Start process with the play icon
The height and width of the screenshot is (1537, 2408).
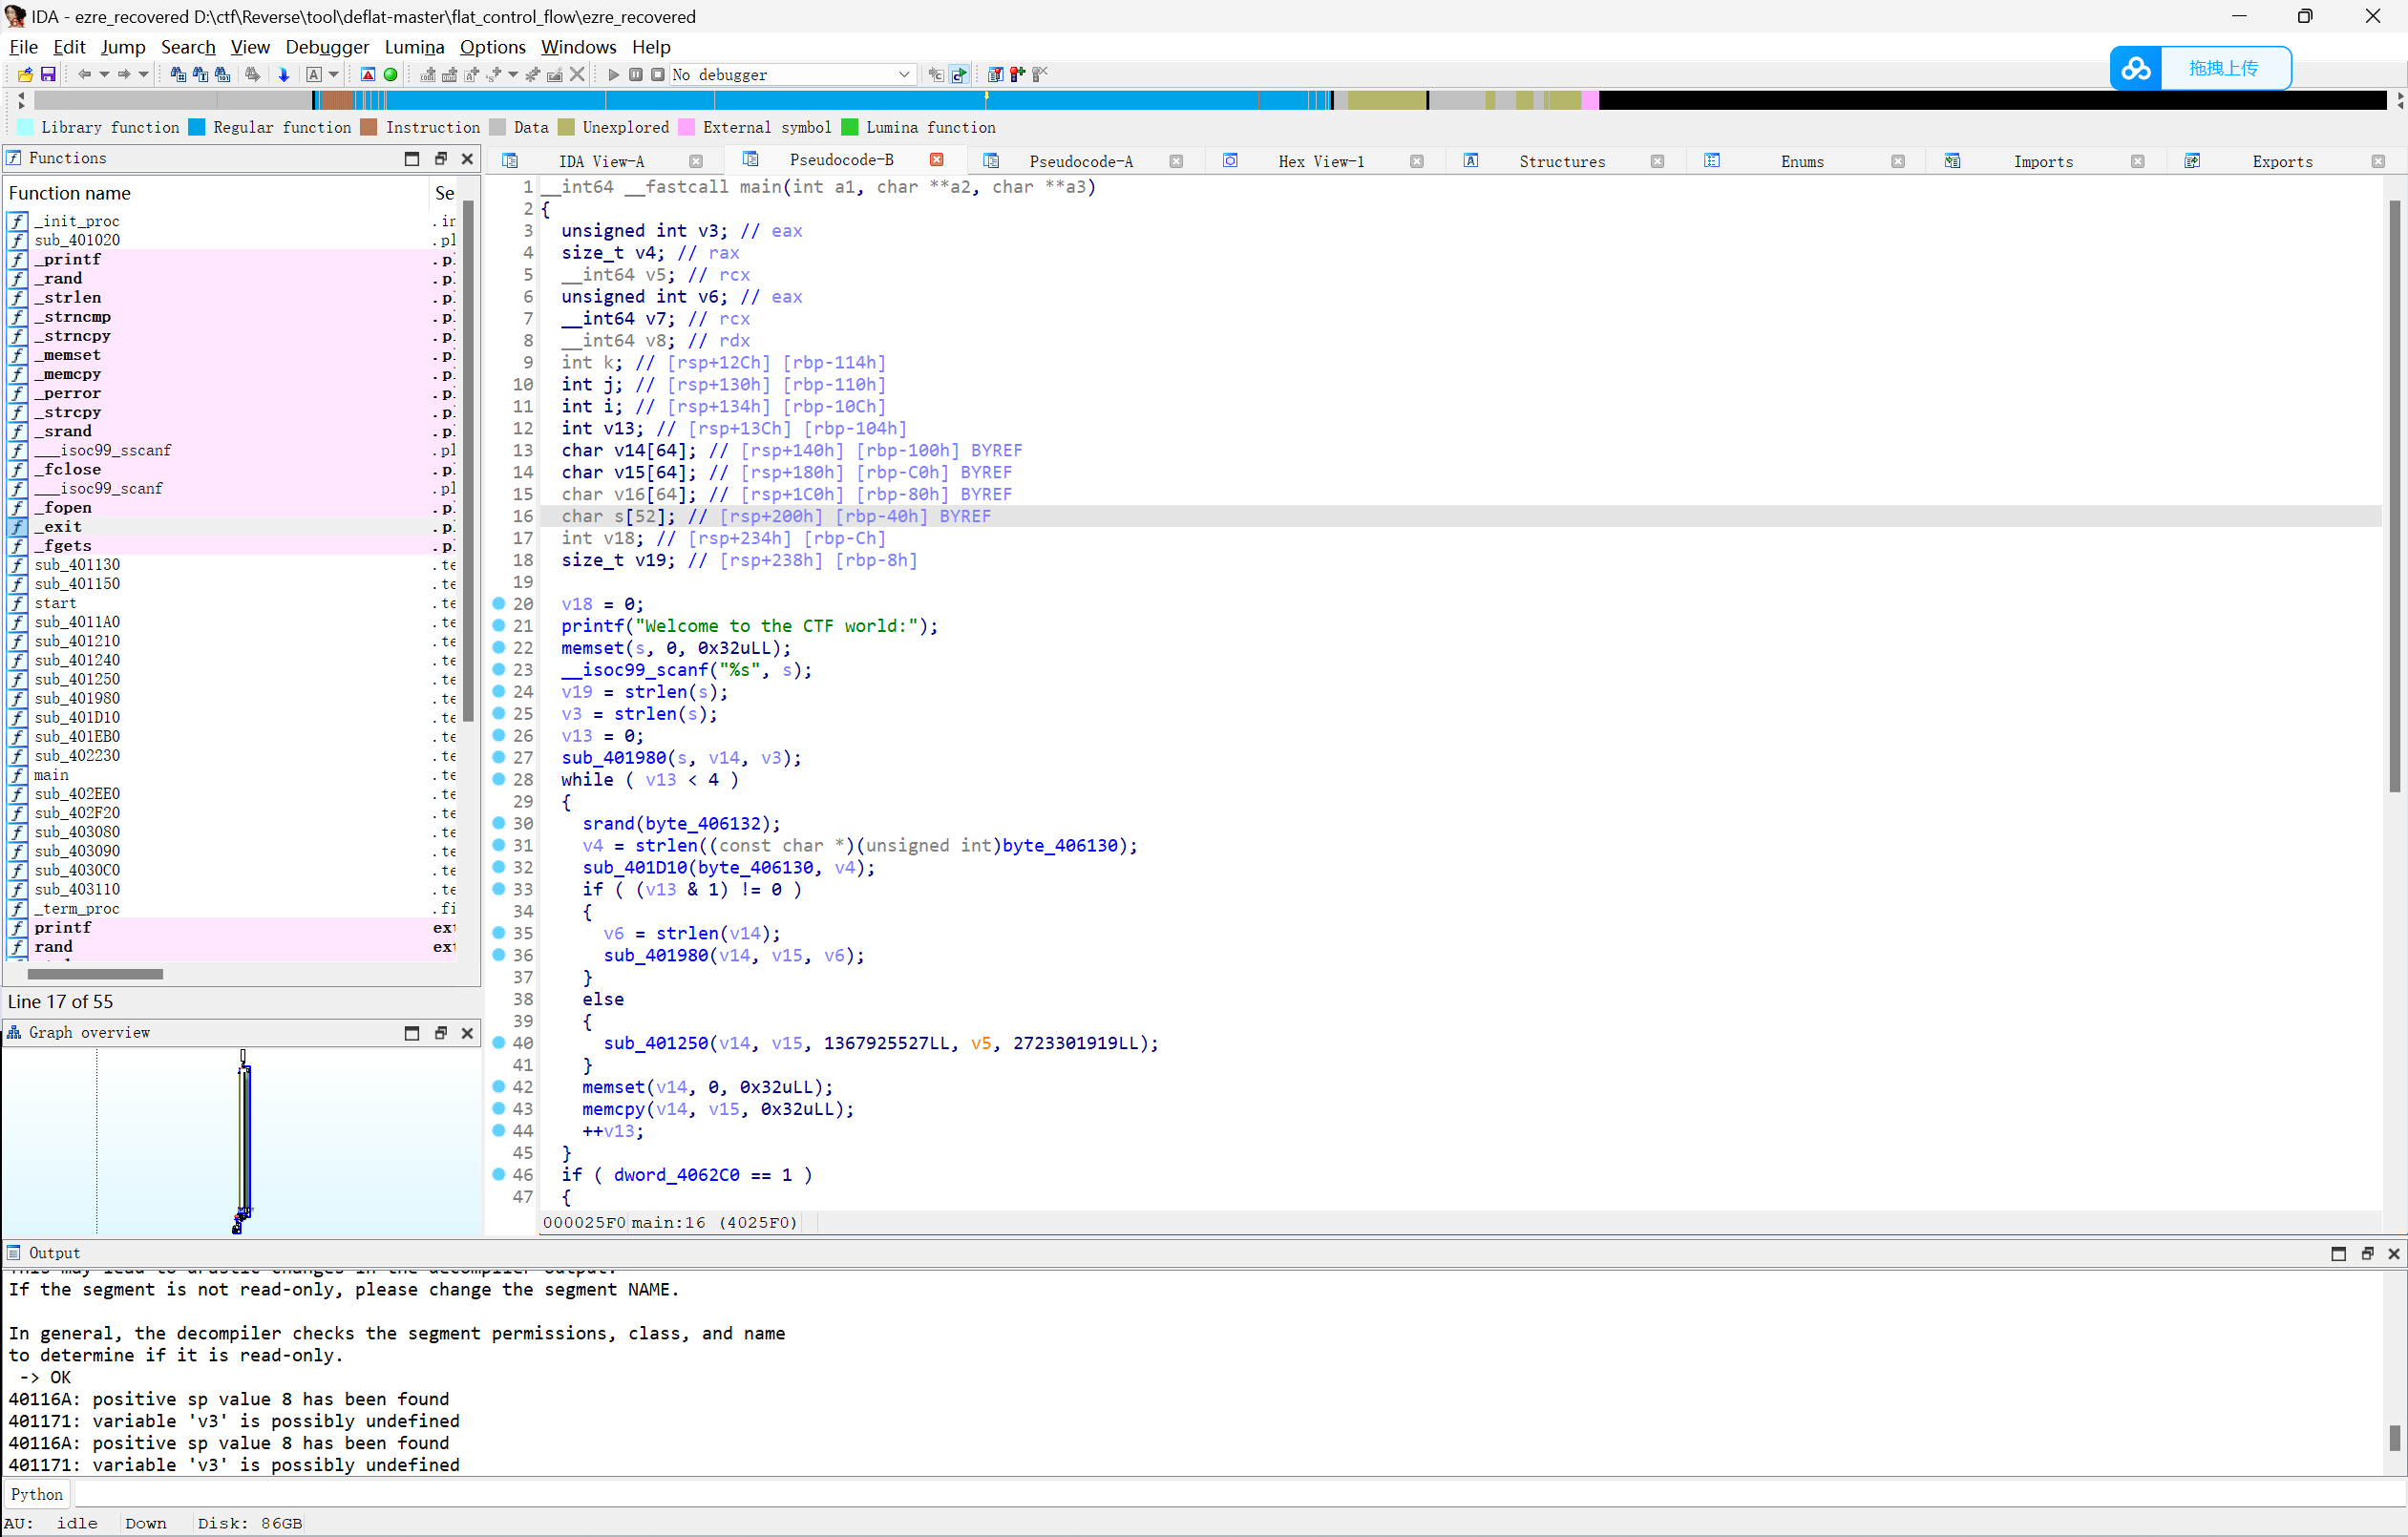pyautogui.click(x=614, y=75)
